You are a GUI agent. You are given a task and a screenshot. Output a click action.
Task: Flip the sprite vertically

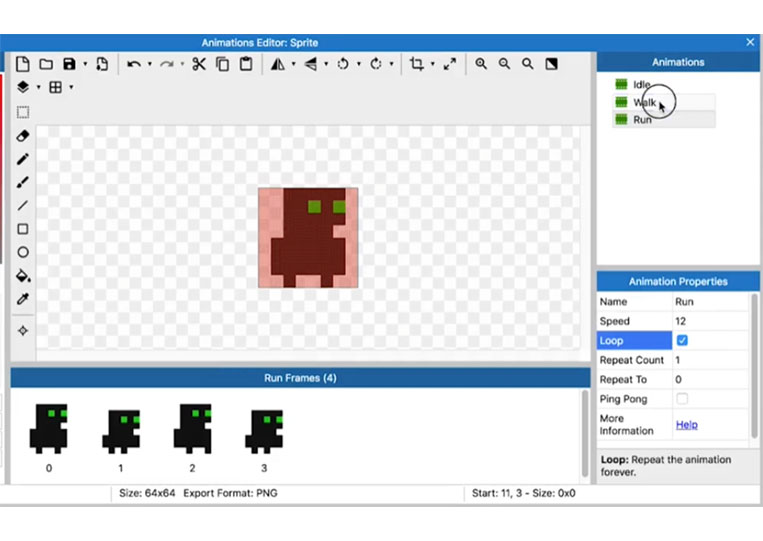coord(310,64)
